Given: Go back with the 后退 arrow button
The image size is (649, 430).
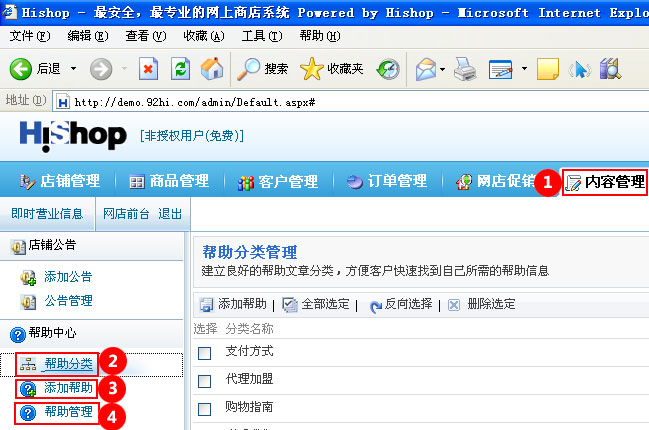Looking at the screenshot, I should point(20,69).
